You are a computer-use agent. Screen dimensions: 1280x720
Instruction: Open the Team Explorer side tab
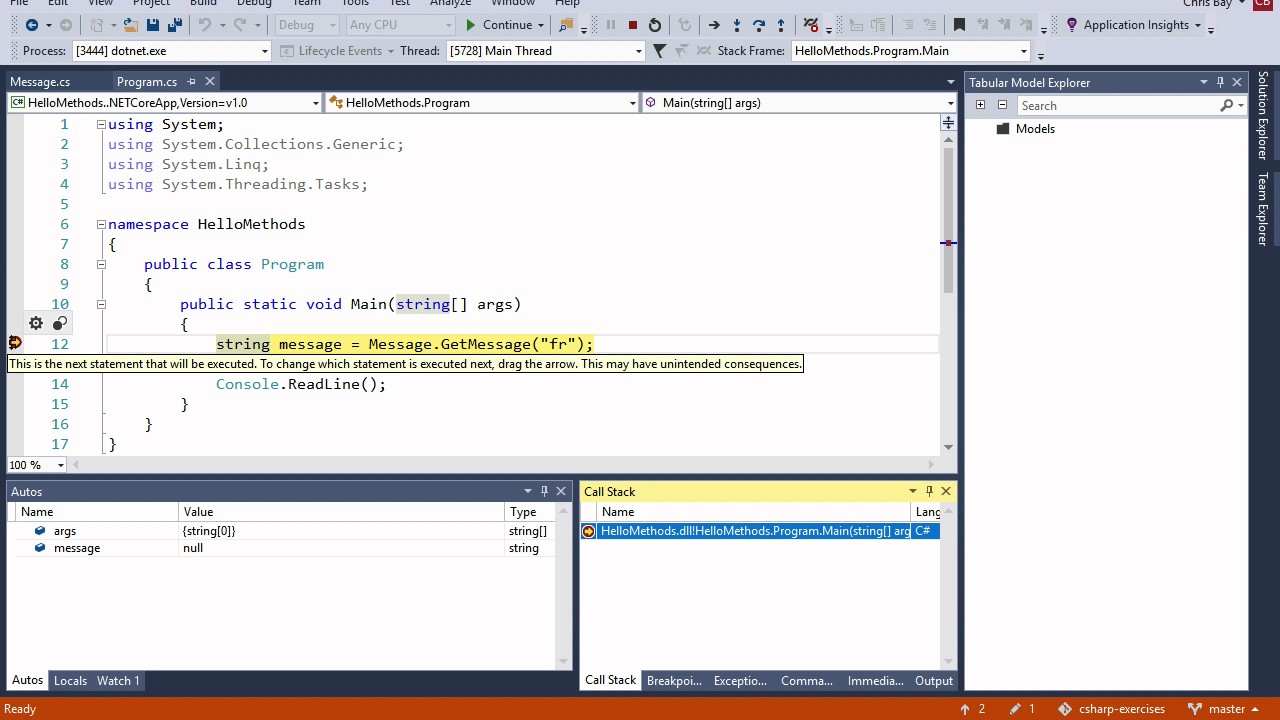tap(1263, 208)
